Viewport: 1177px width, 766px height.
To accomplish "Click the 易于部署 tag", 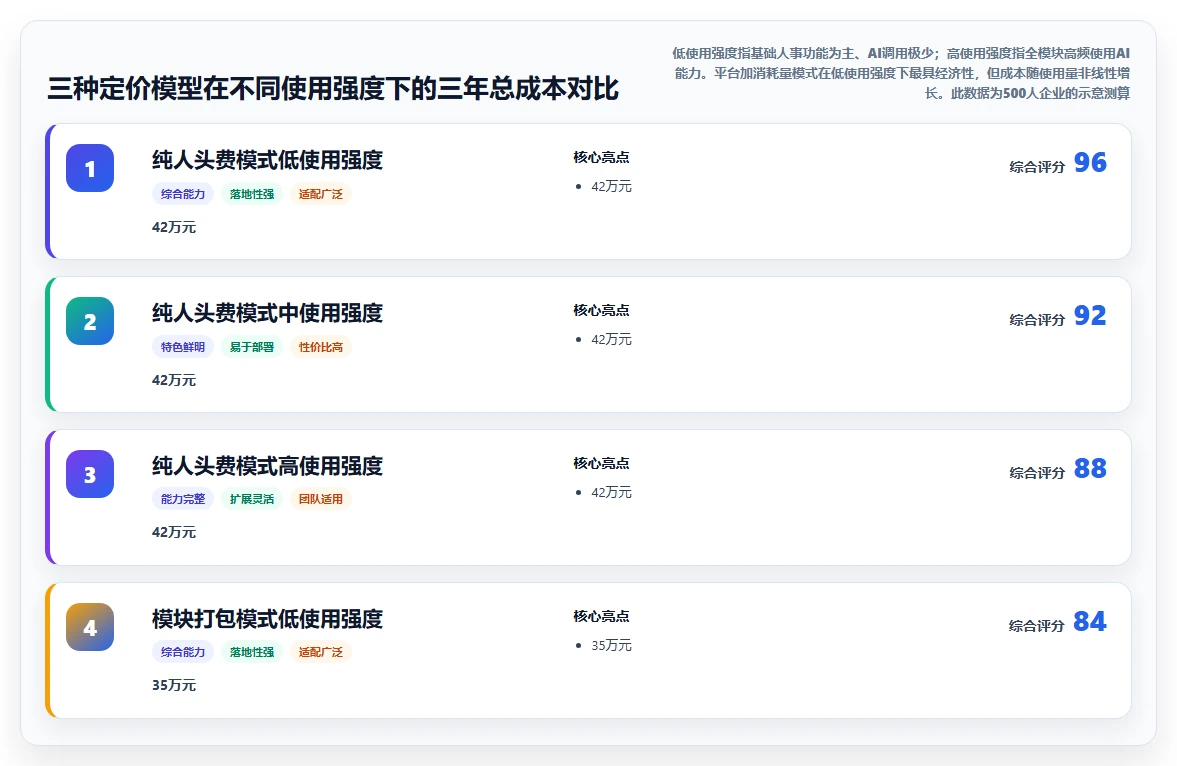I will pos(251,347).
